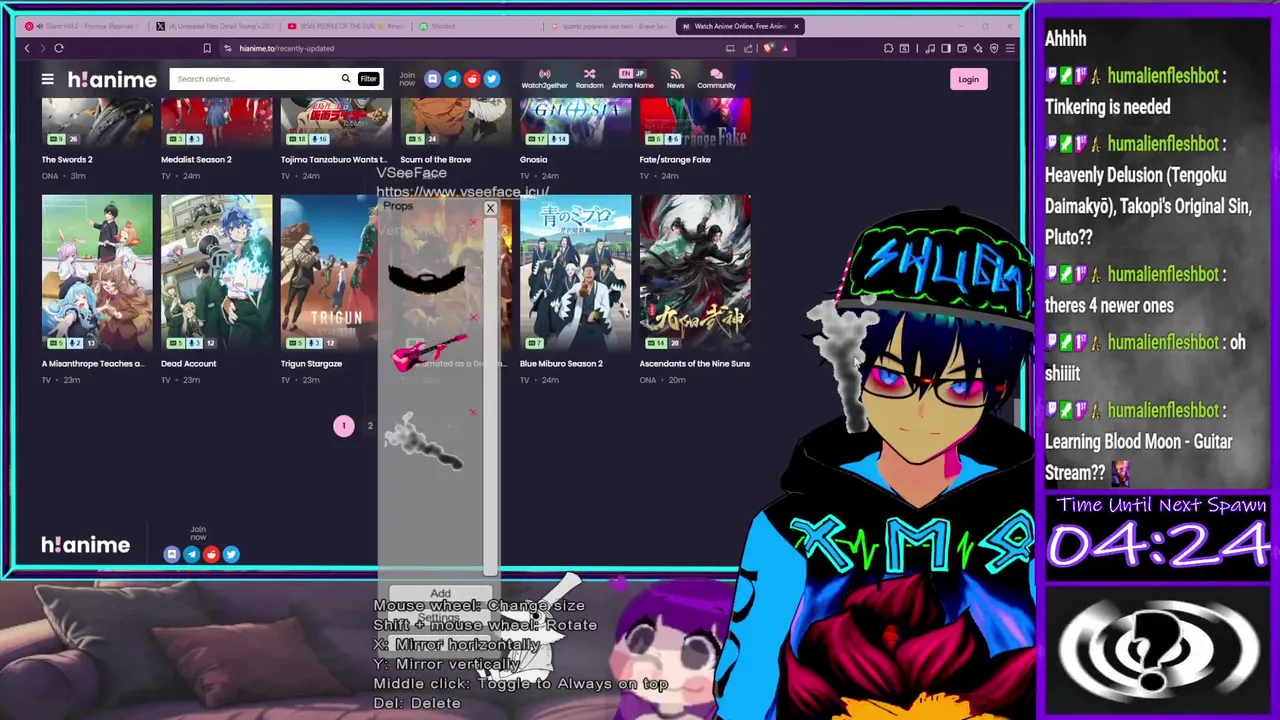The image size is (1280, 720).
Task: Click the bookmark icon by address bar
Action: (207, 48)
